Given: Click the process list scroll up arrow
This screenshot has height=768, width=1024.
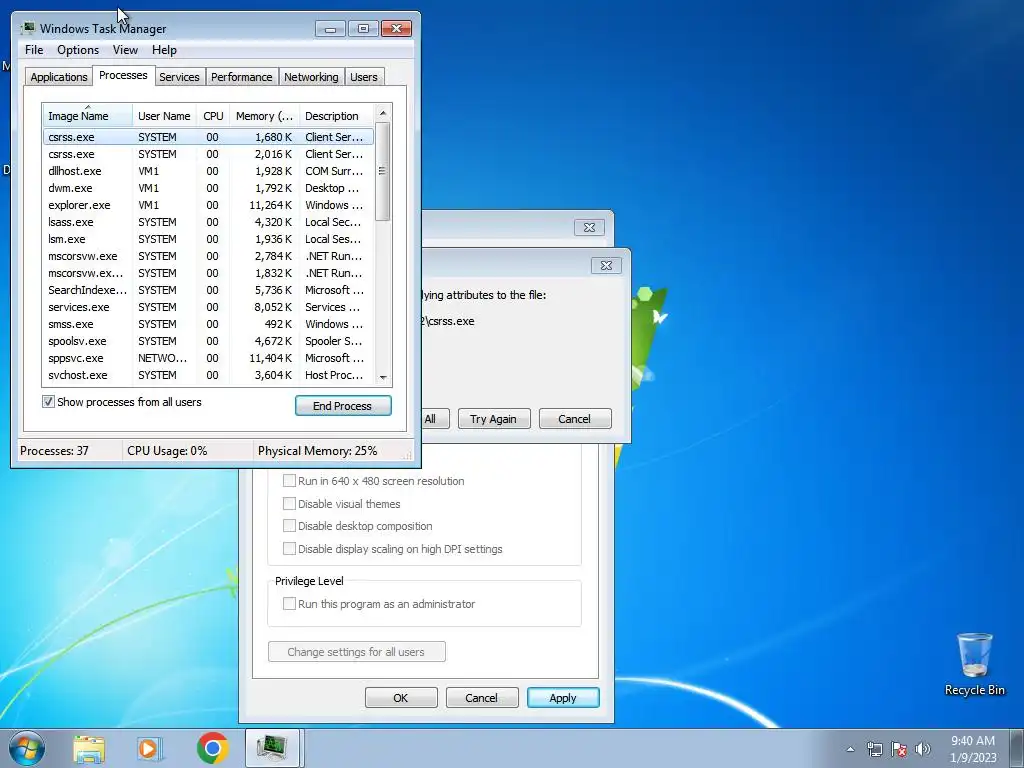Looking at the screenshot, I should 383,113.
